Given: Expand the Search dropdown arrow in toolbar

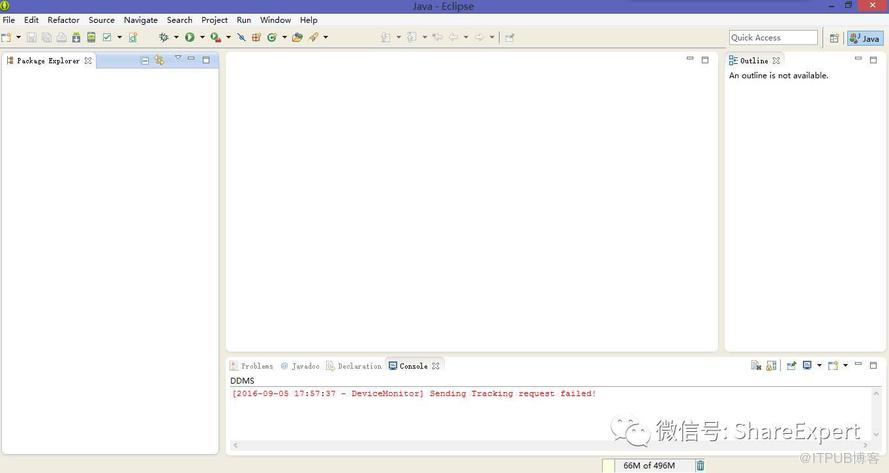Looking at the screenshot, I should pyautogui.click(x=325, y=37).
